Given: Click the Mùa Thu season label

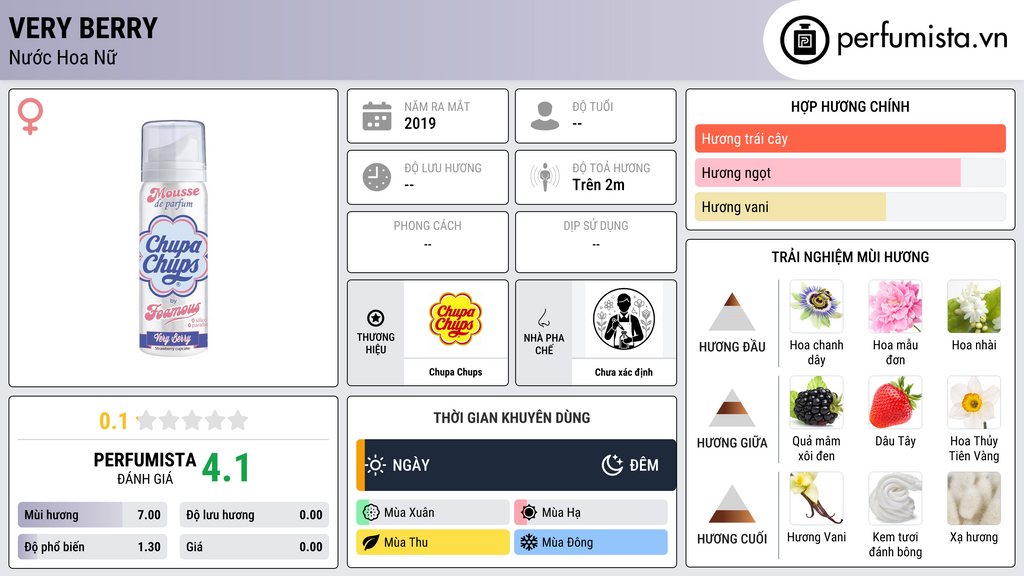Looking at the screenshot, I should pos(406,542).
